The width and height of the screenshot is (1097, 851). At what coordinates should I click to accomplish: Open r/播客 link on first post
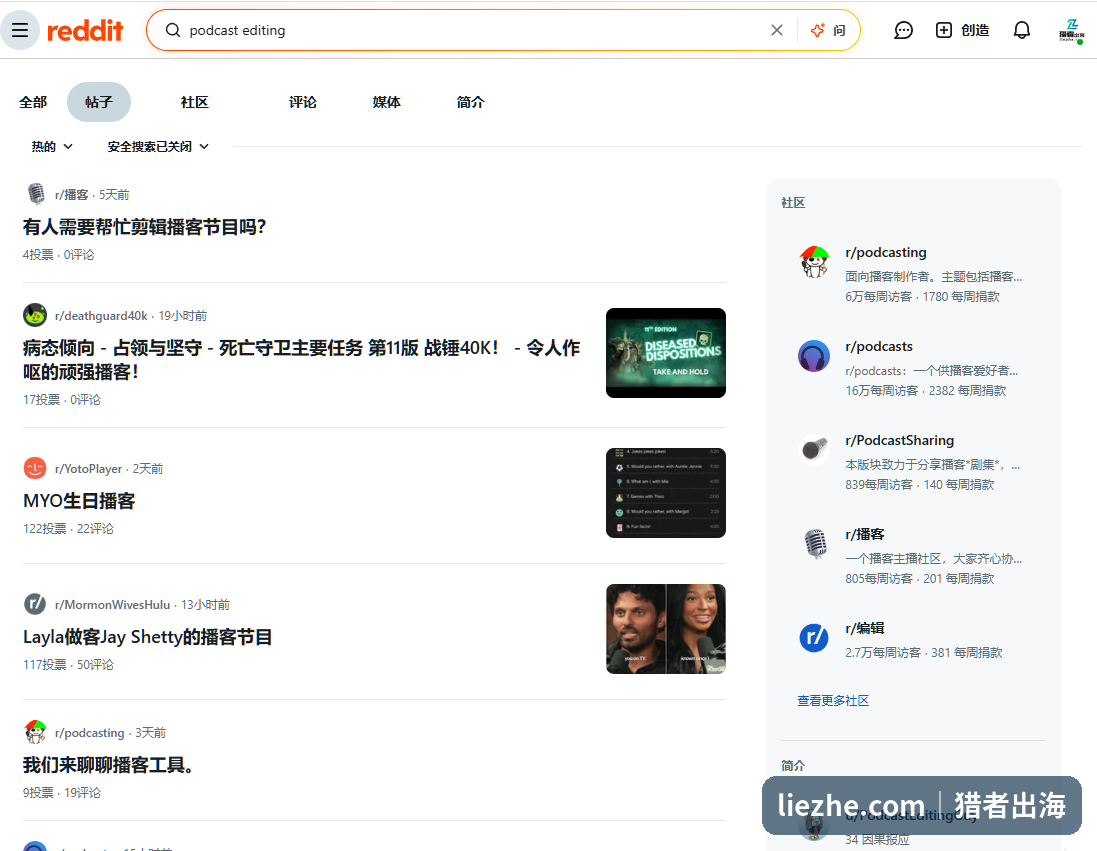coord(71,195)
